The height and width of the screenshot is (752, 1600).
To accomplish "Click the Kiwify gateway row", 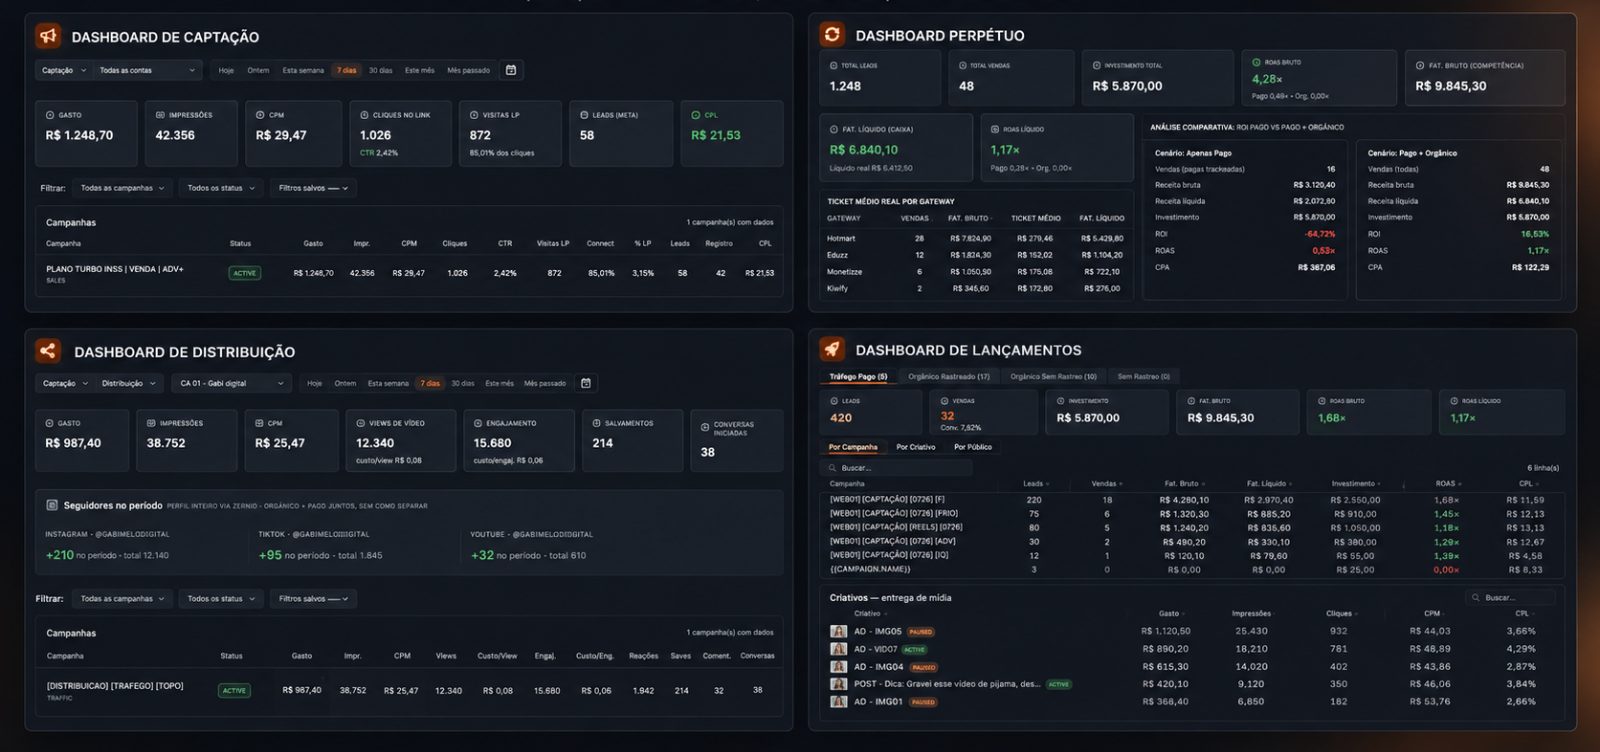I will pyautogui.click(x=975, y=288).
